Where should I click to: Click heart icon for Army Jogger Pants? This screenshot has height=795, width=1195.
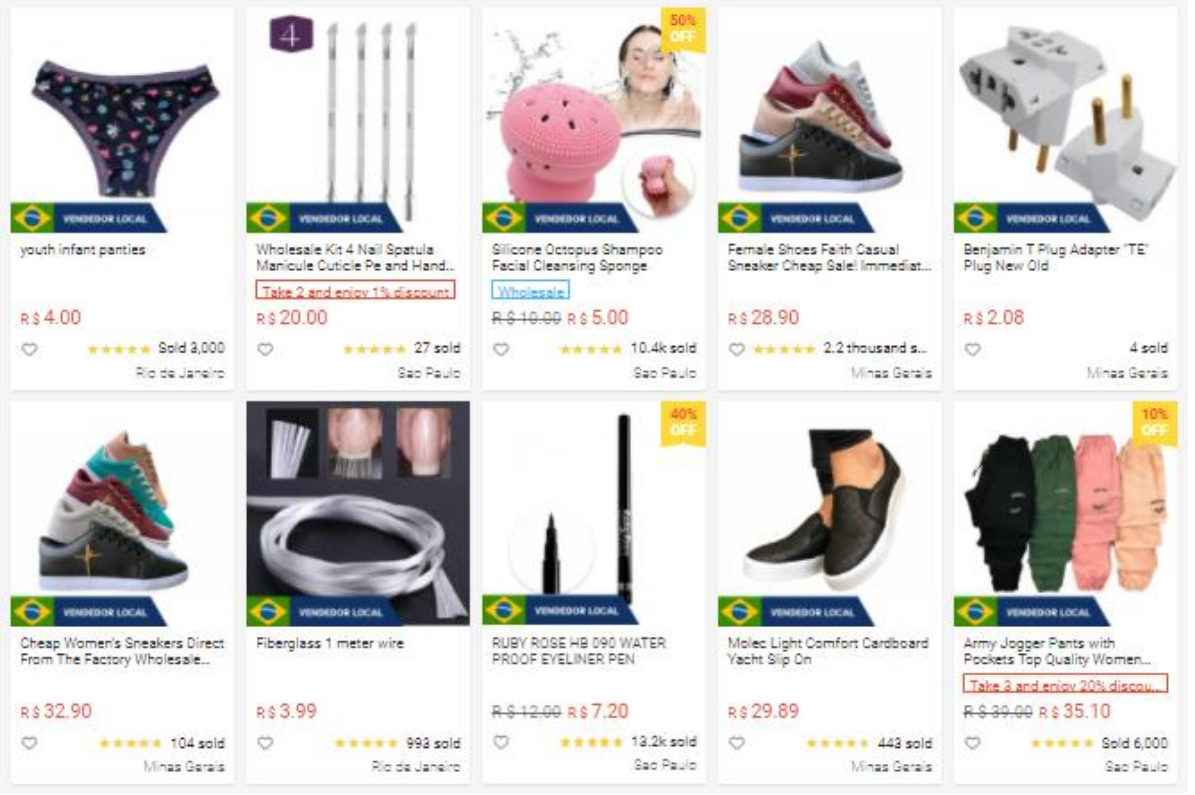pyautogui.click(x=972, y=743)
